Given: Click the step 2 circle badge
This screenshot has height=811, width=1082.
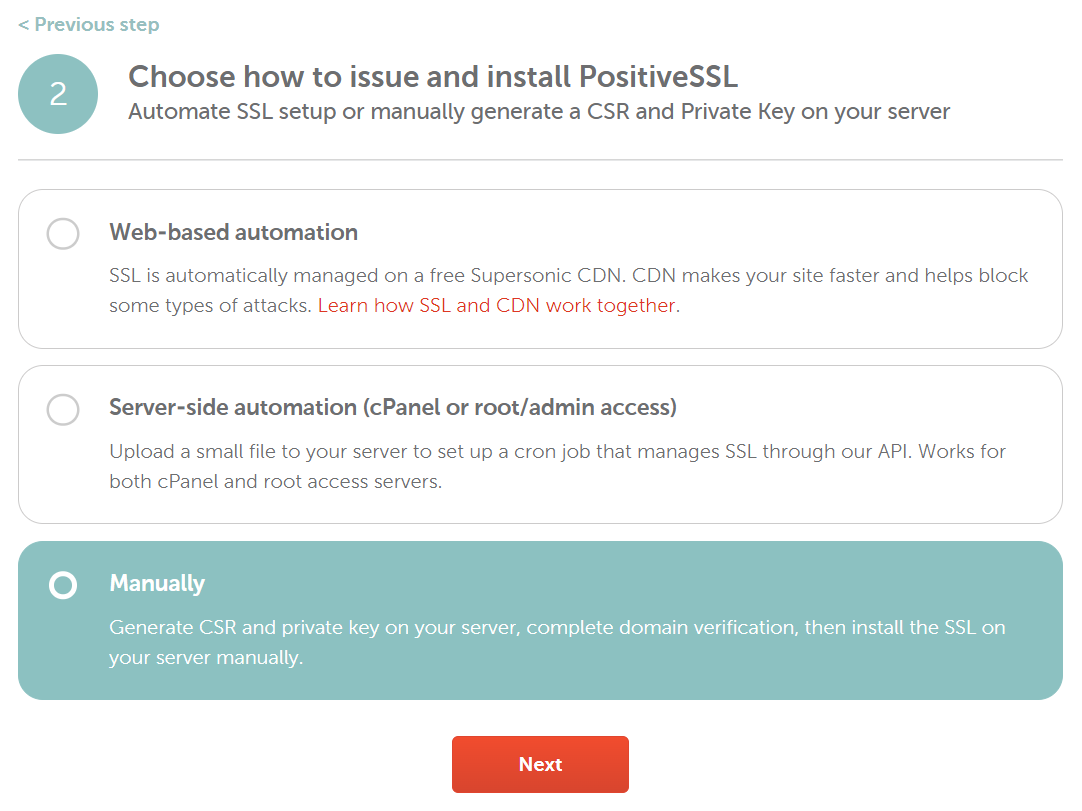Looking at the screenshot, I should 58,94.
